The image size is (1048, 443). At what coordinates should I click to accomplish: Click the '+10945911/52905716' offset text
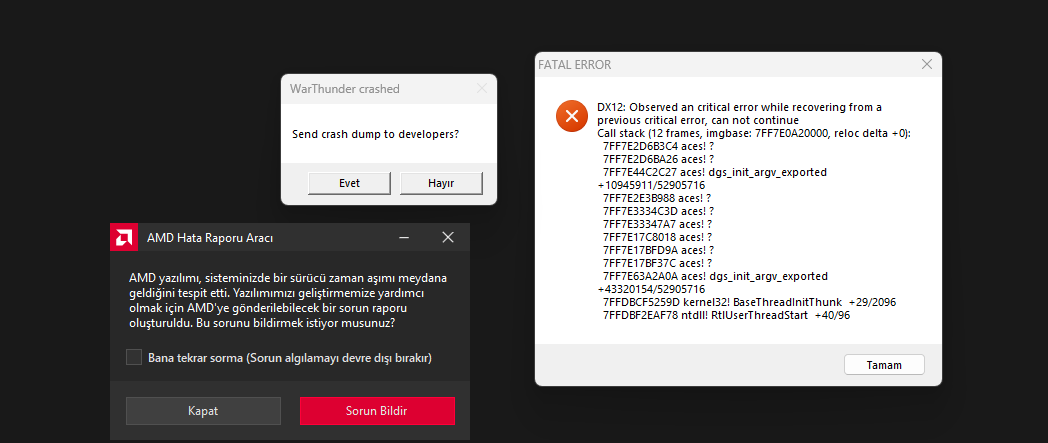(651, 185)
